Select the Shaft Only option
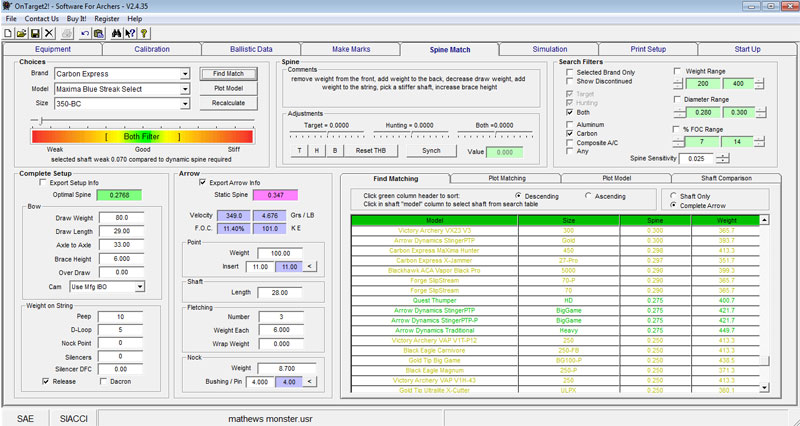The image size is (800, 426). (x=673, y=196)
